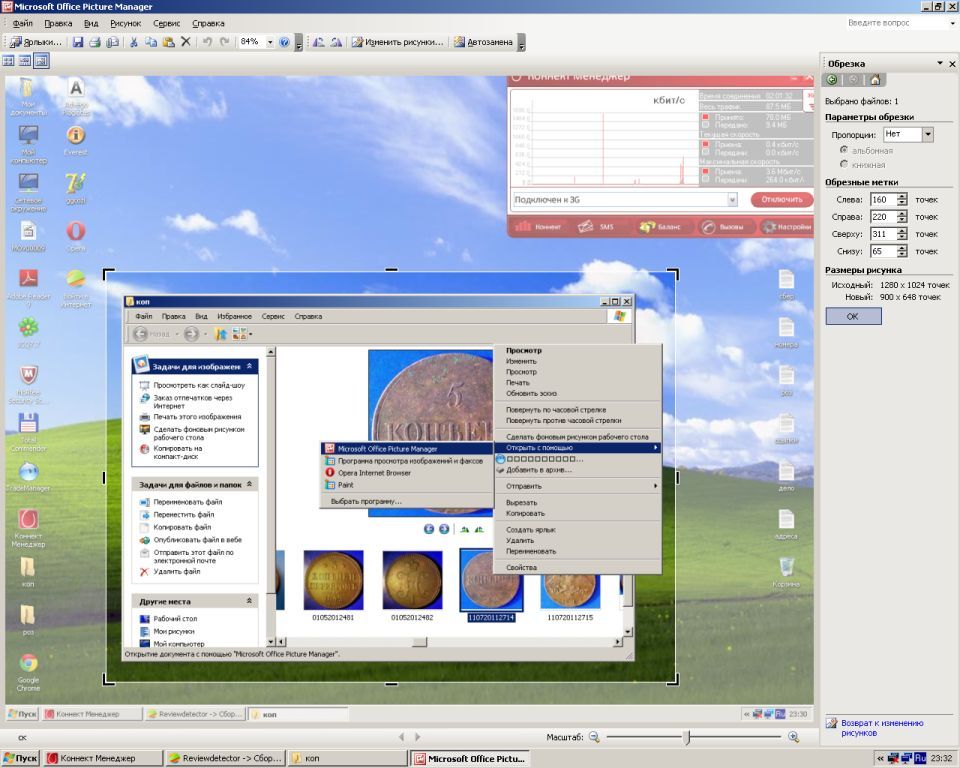Click the Print icon in the toolbar

click(95, 42)
